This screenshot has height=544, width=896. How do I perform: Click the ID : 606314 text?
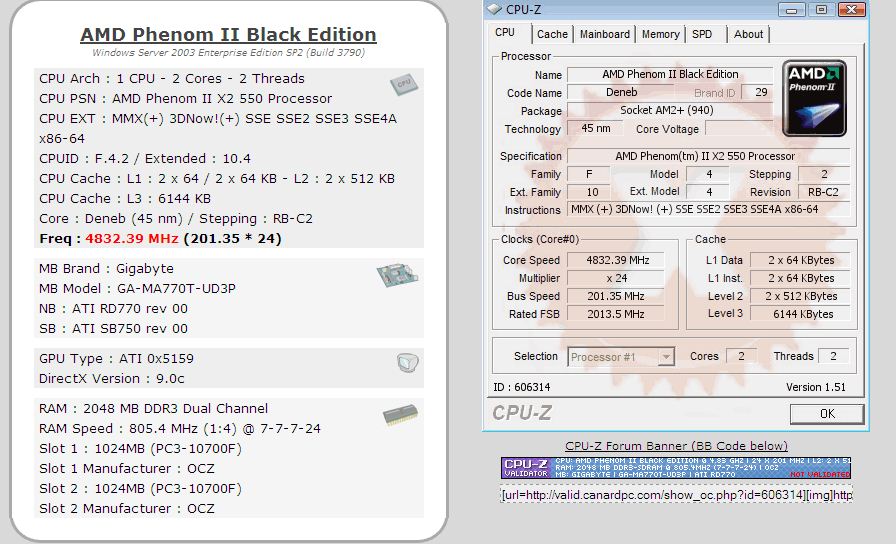point(522,387)
